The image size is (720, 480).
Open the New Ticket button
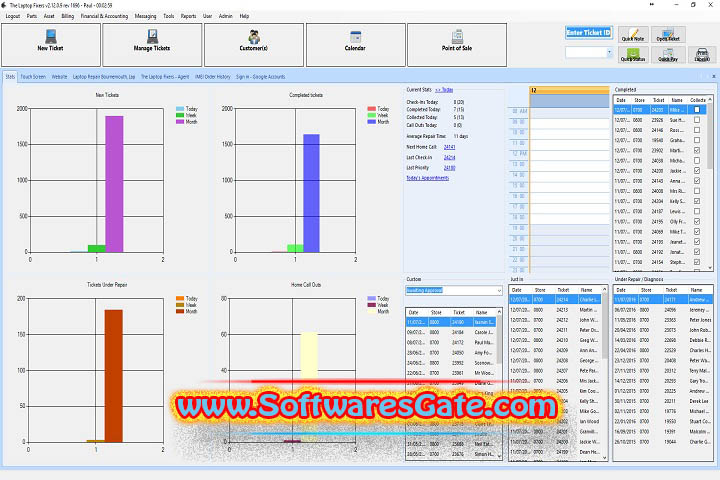point(51,45)
